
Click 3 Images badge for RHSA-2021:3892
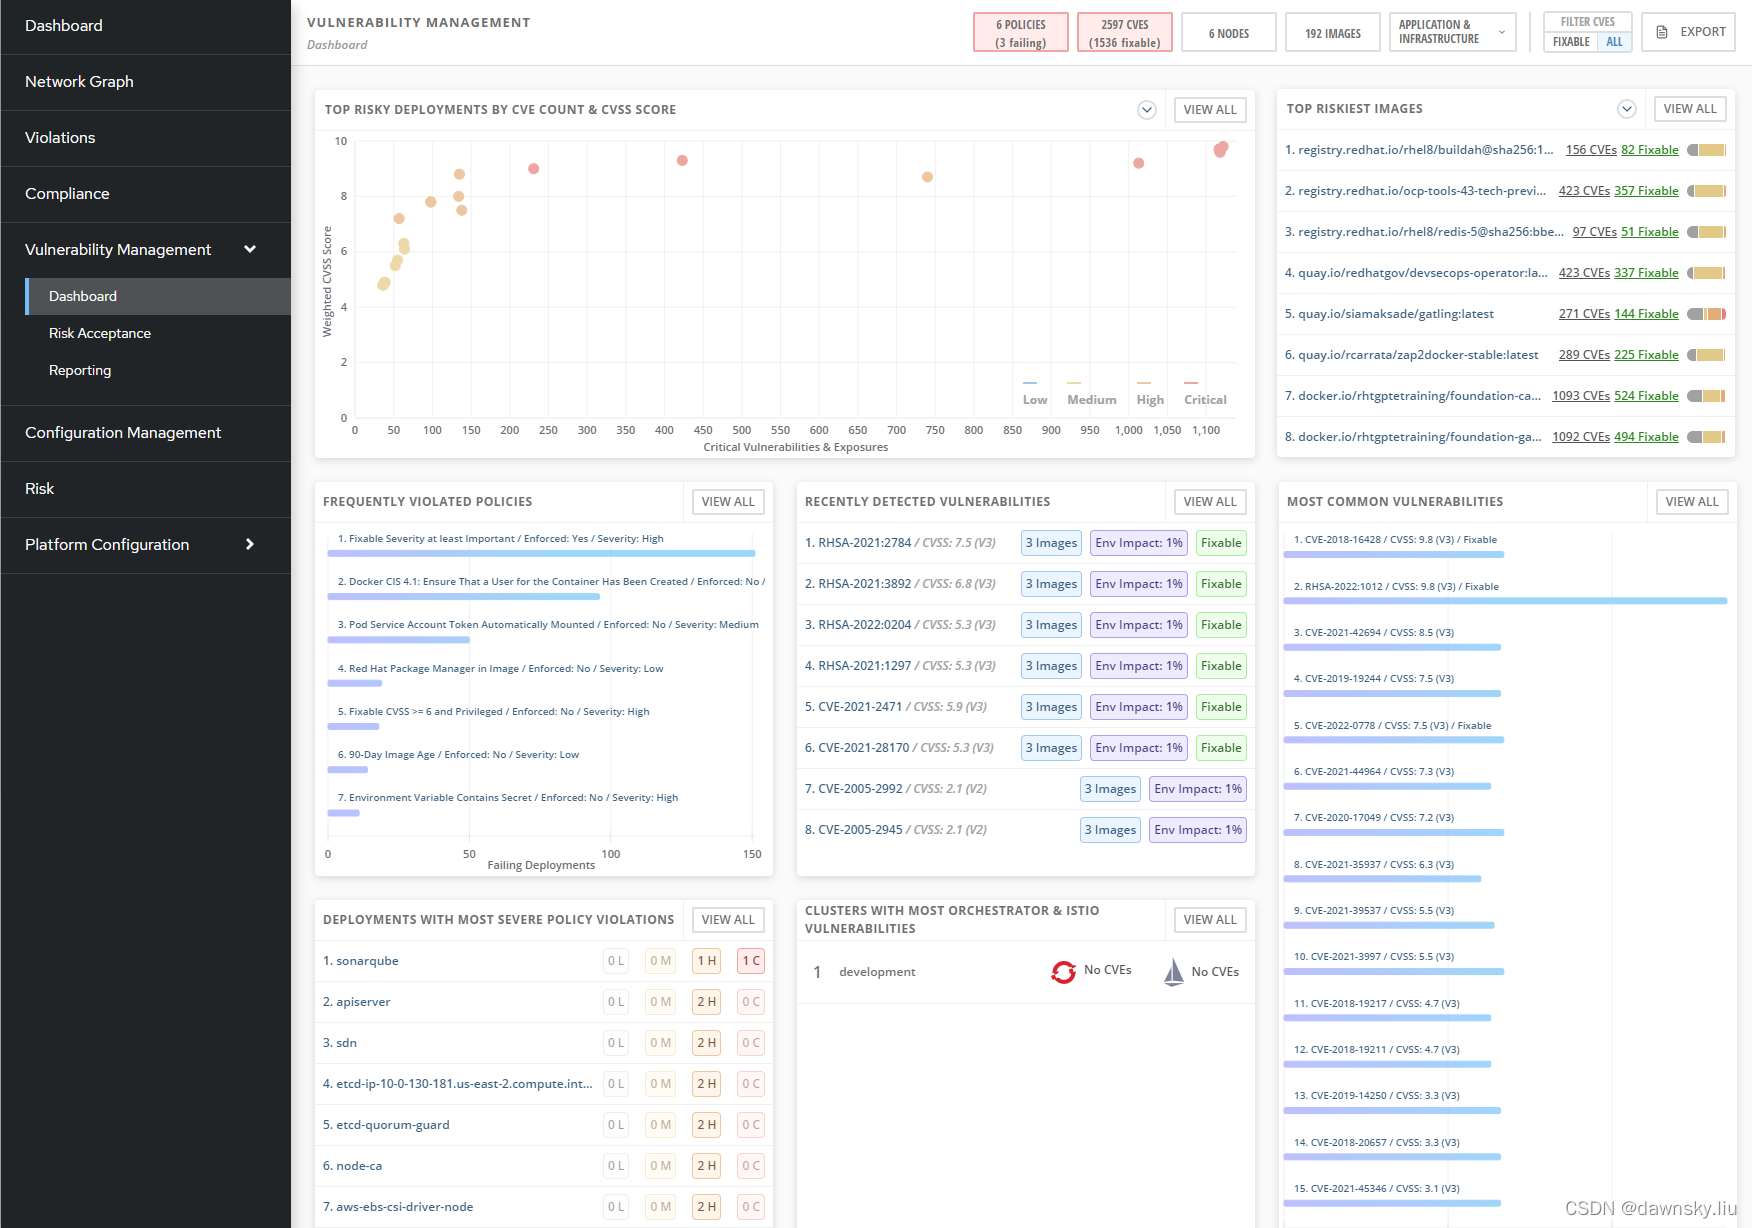1051,584
